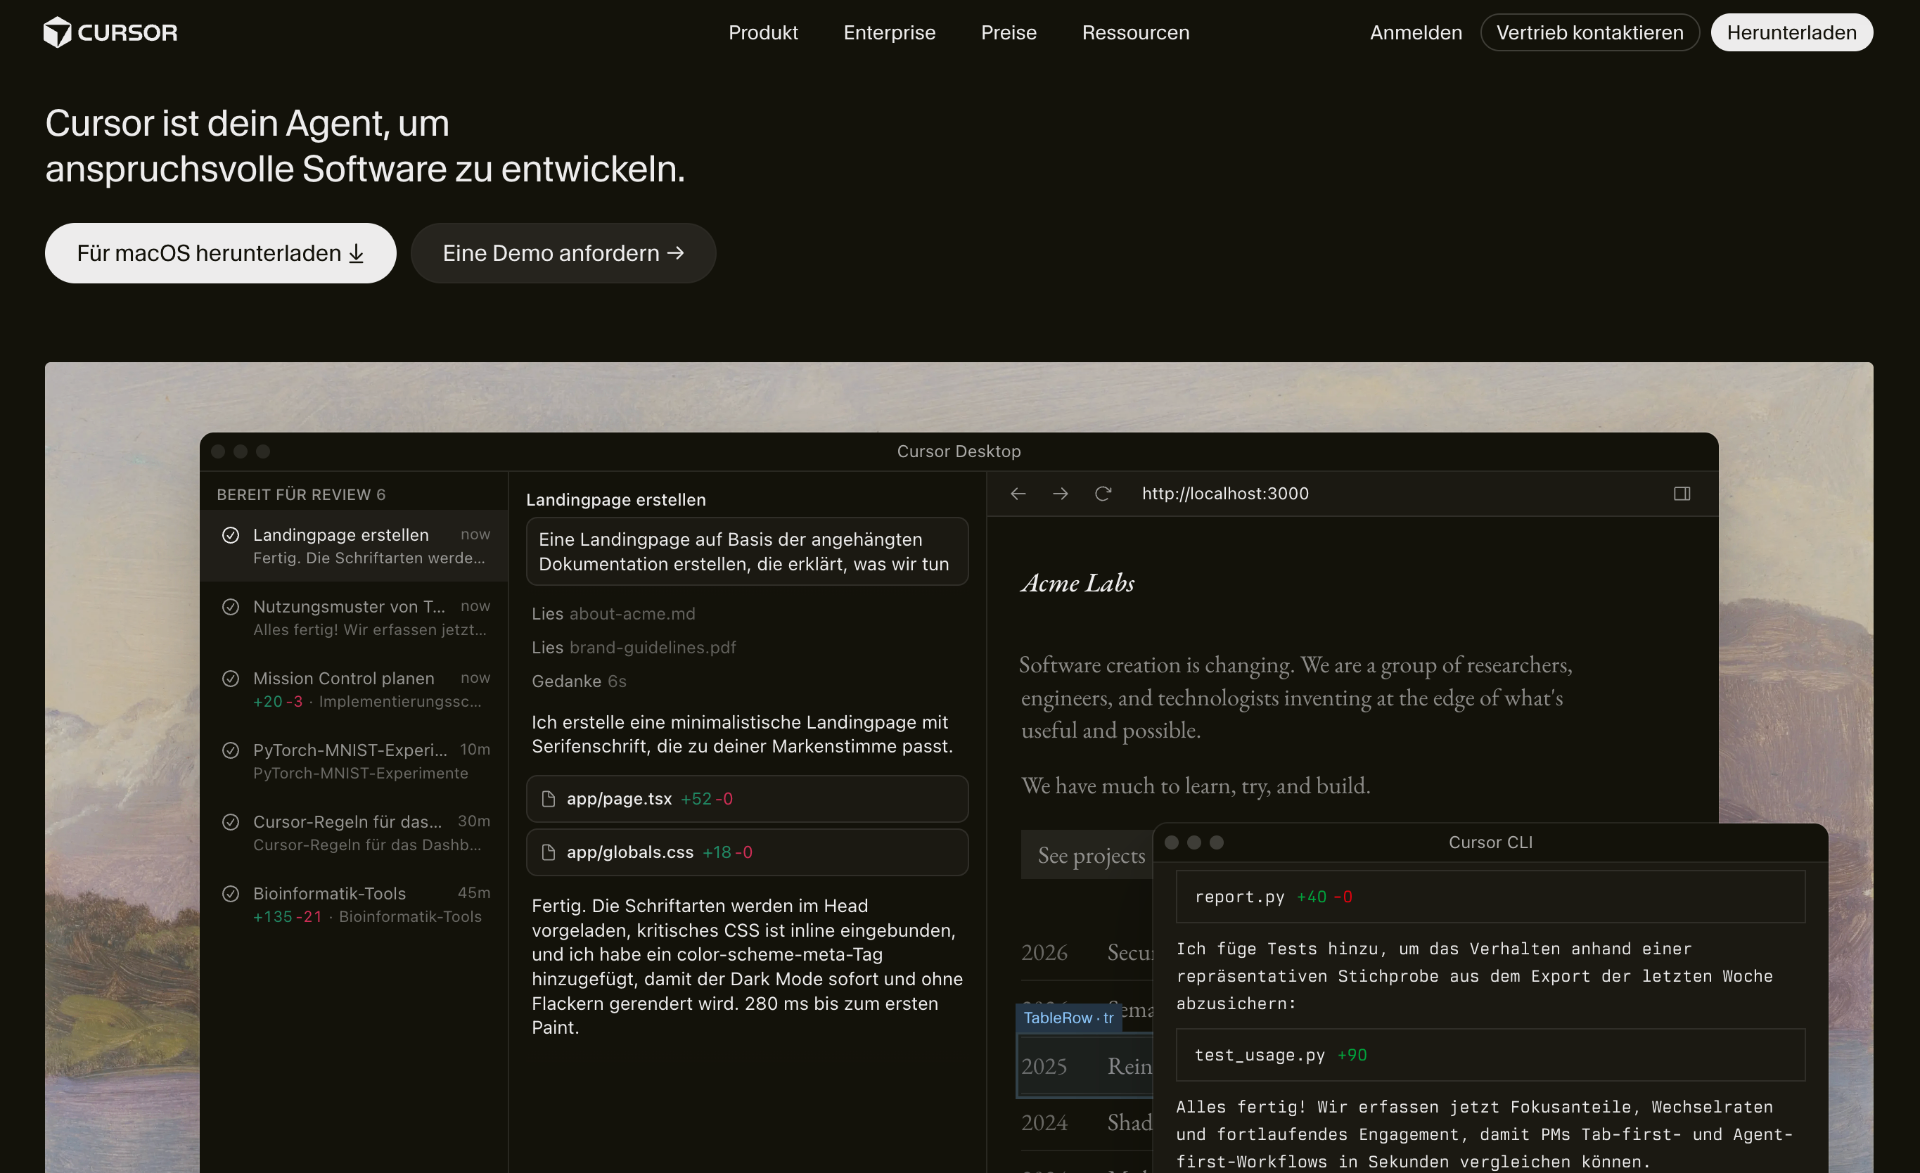This screenshot has height=1173, width=1920.
Task: Select the Cursor-Regeln für das... task
Action: [355, 833]
